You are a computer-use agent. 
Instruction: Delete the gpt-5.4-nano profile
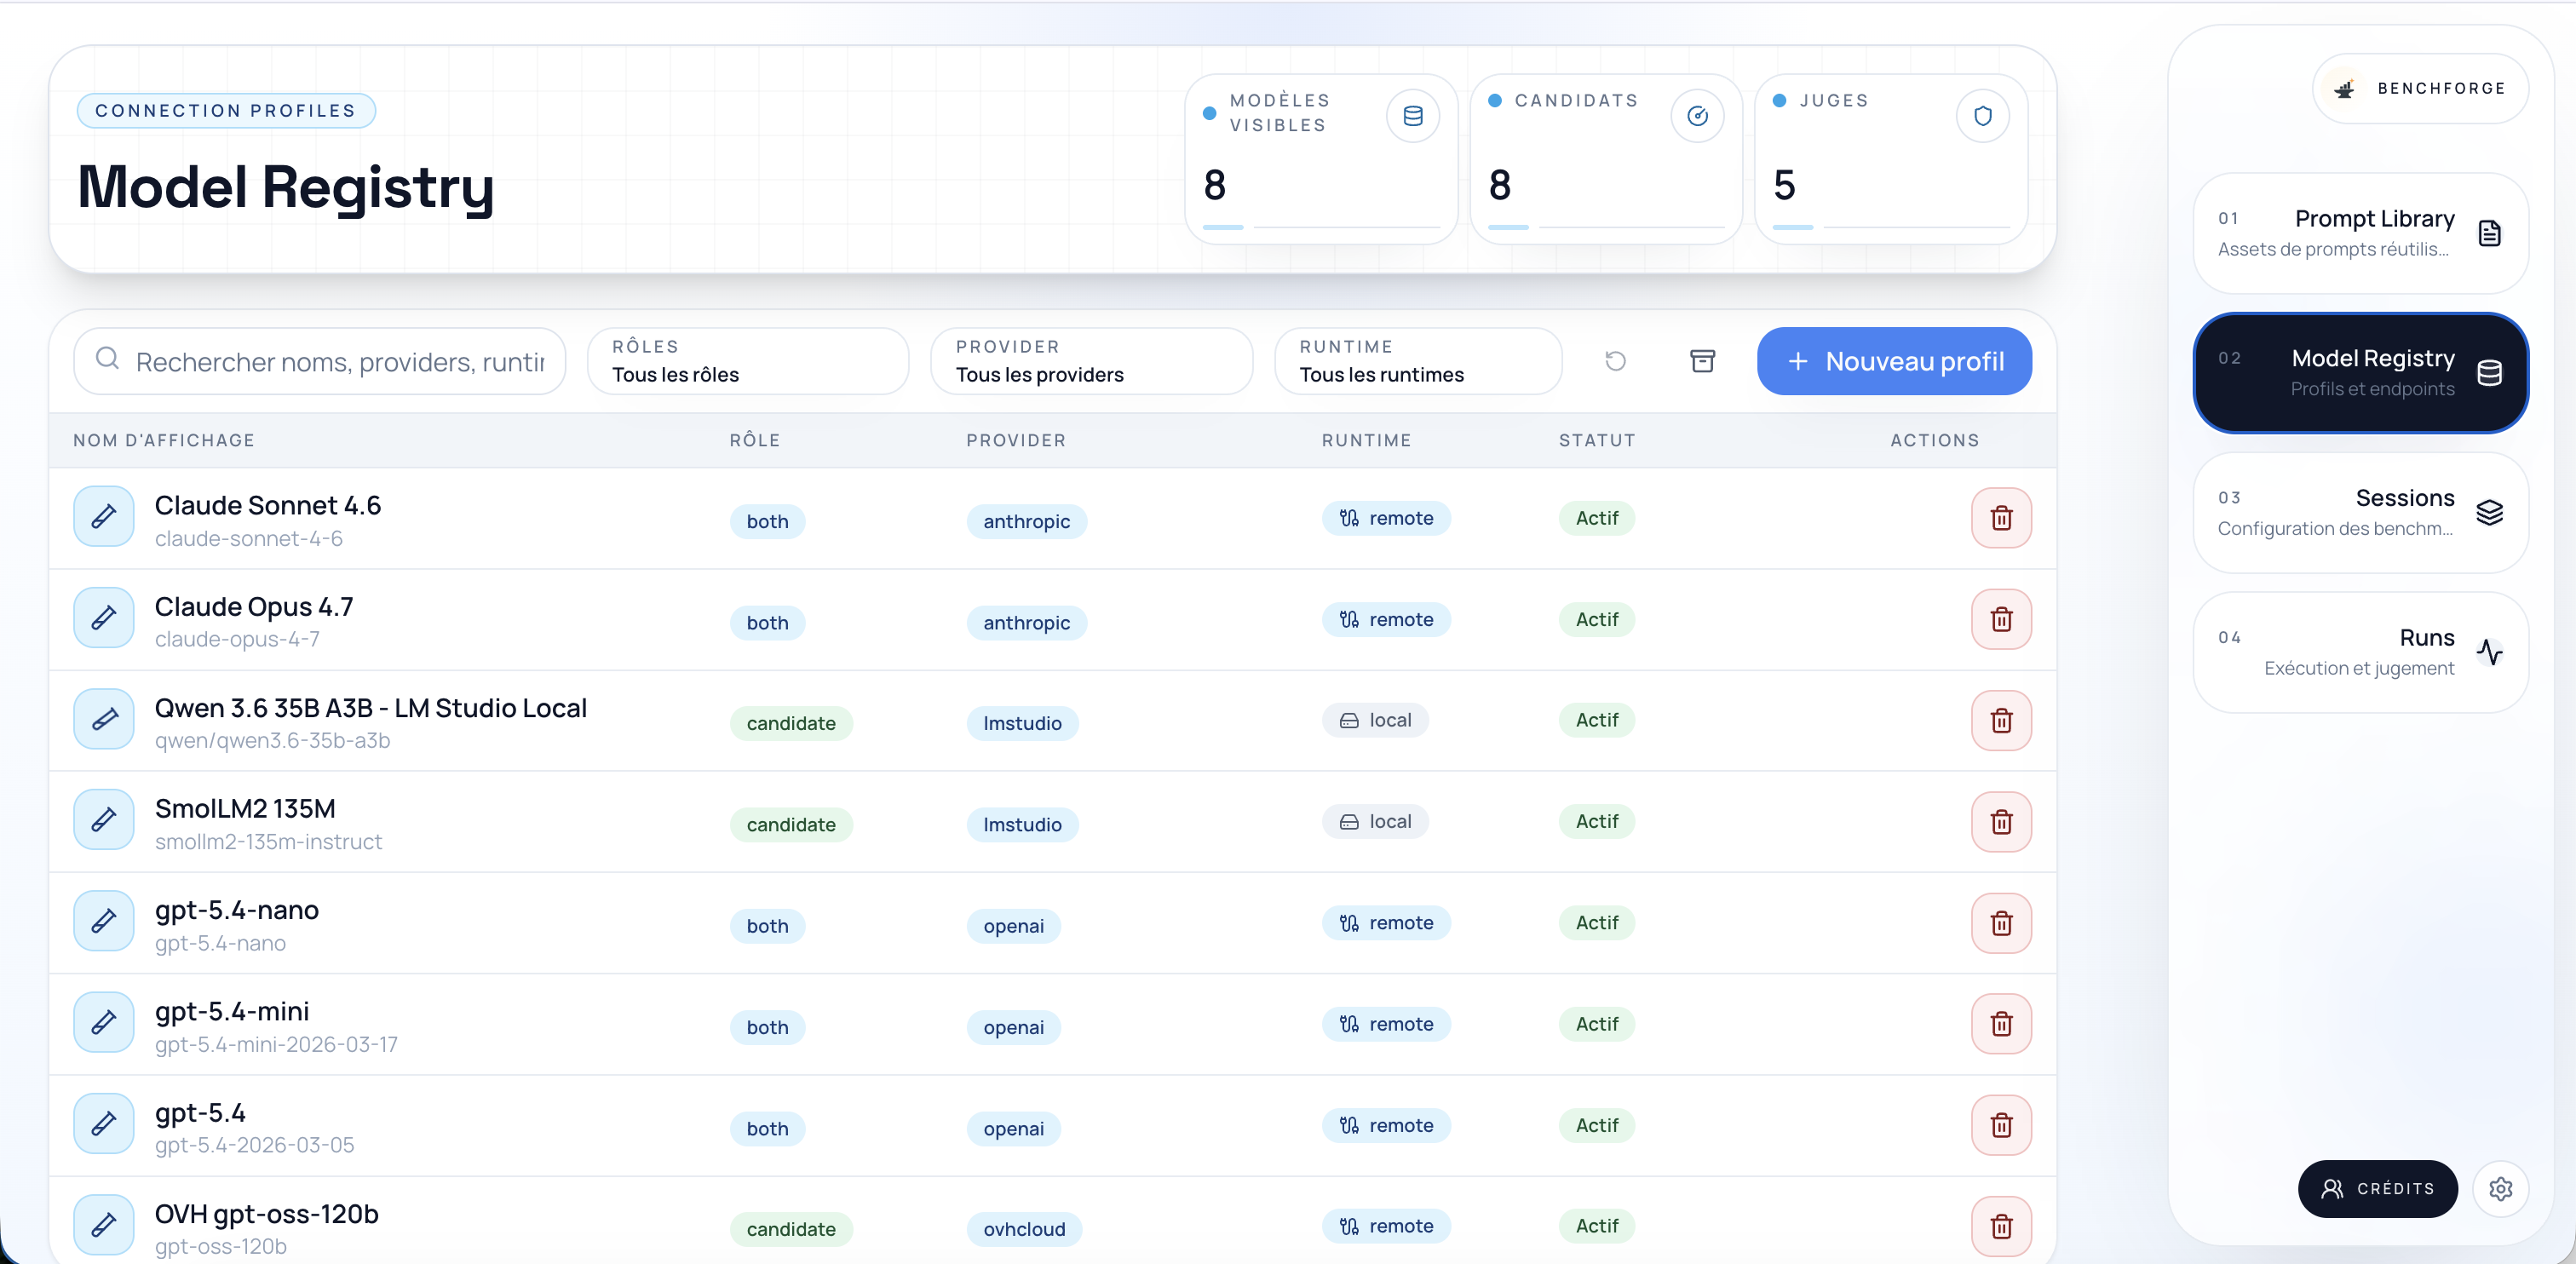click(2001, 923)
